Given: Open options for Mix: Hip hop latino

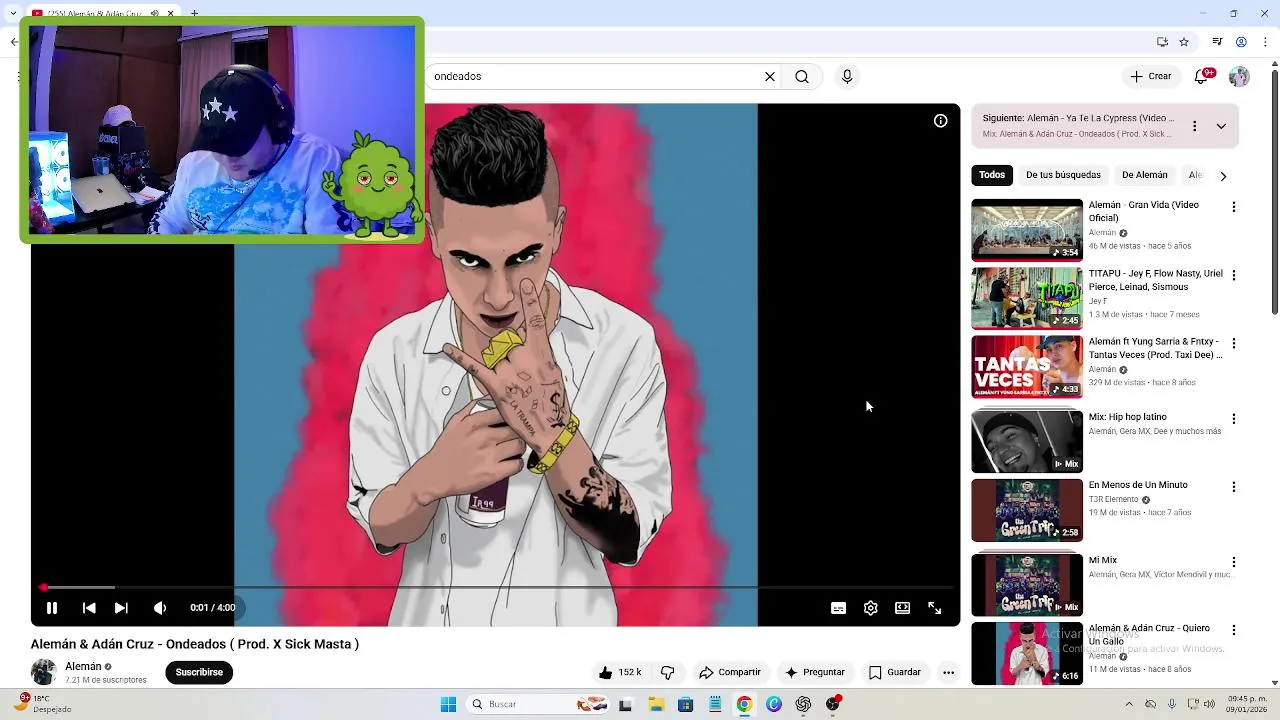Looking at the screenshot, I should click(x=1234, y=419).
